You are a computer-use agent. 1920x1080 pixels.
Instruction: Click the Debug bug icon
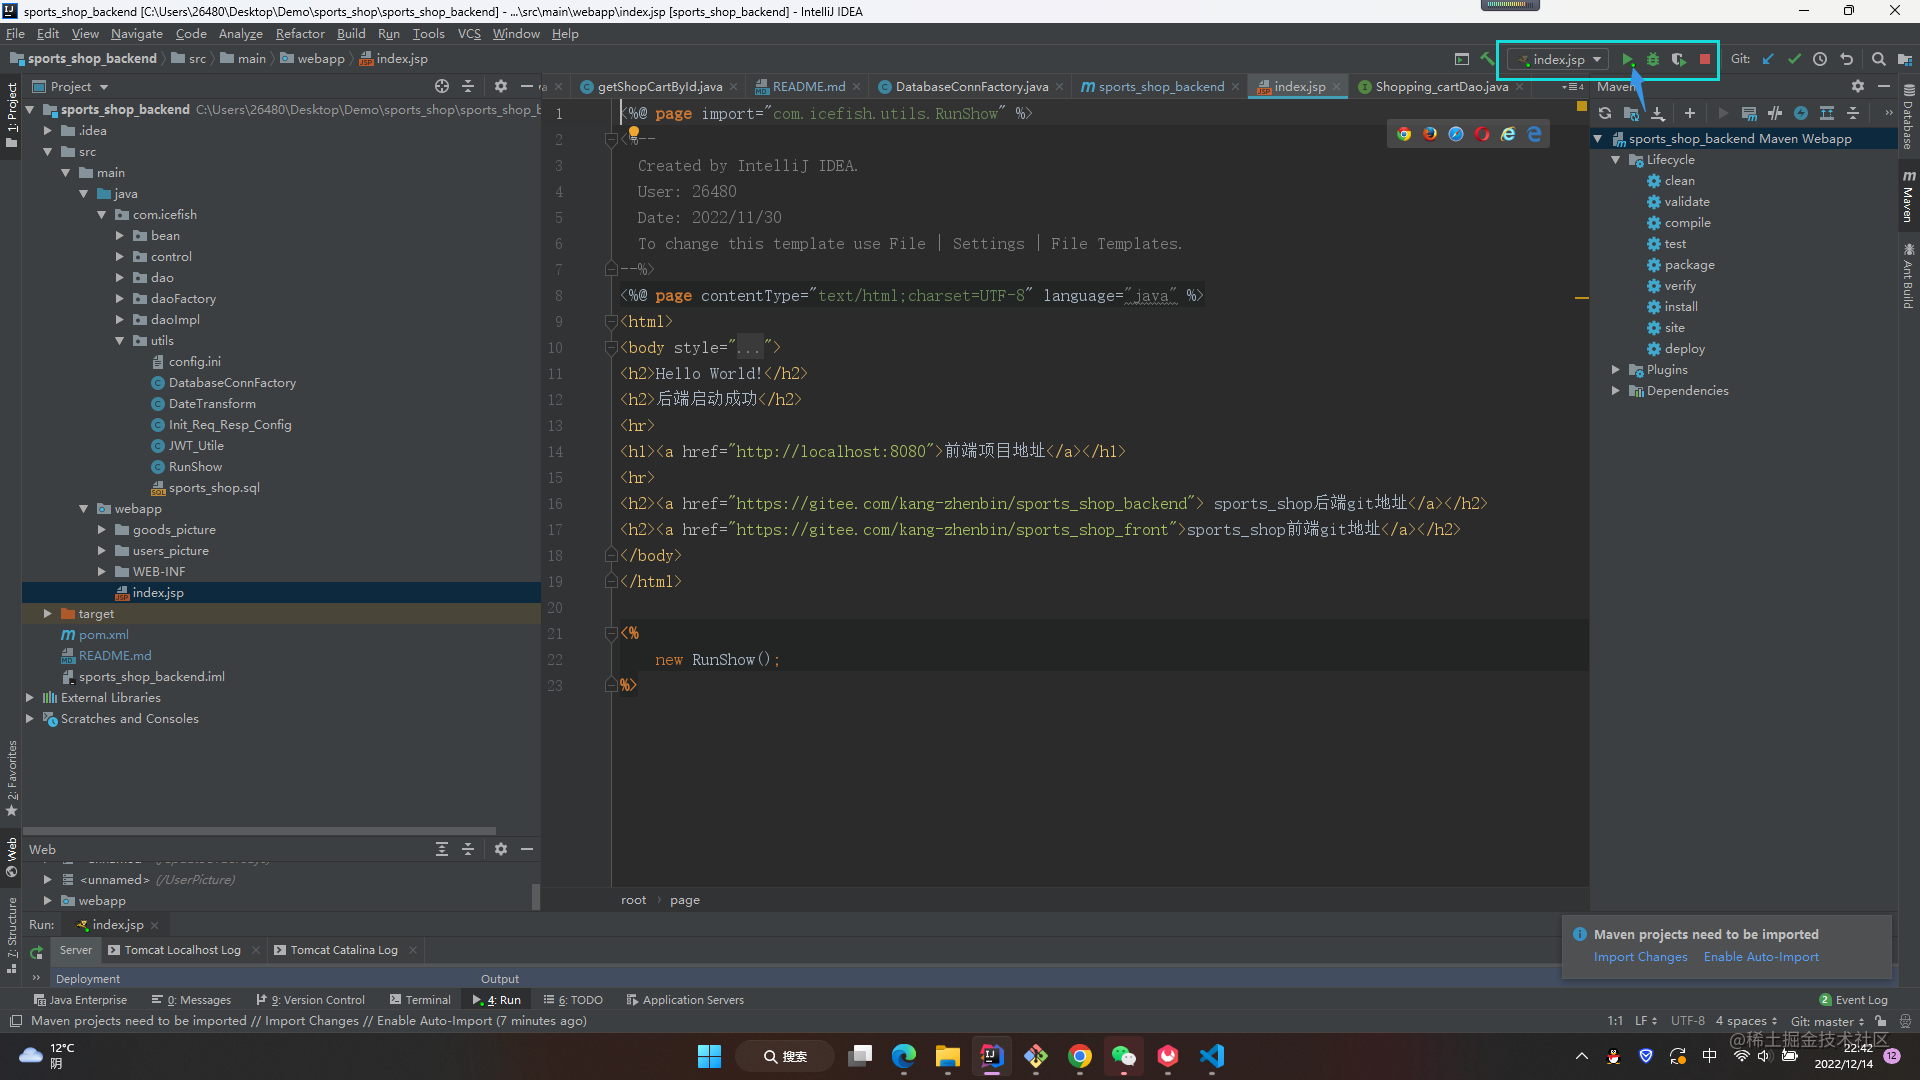point(1653,60)
